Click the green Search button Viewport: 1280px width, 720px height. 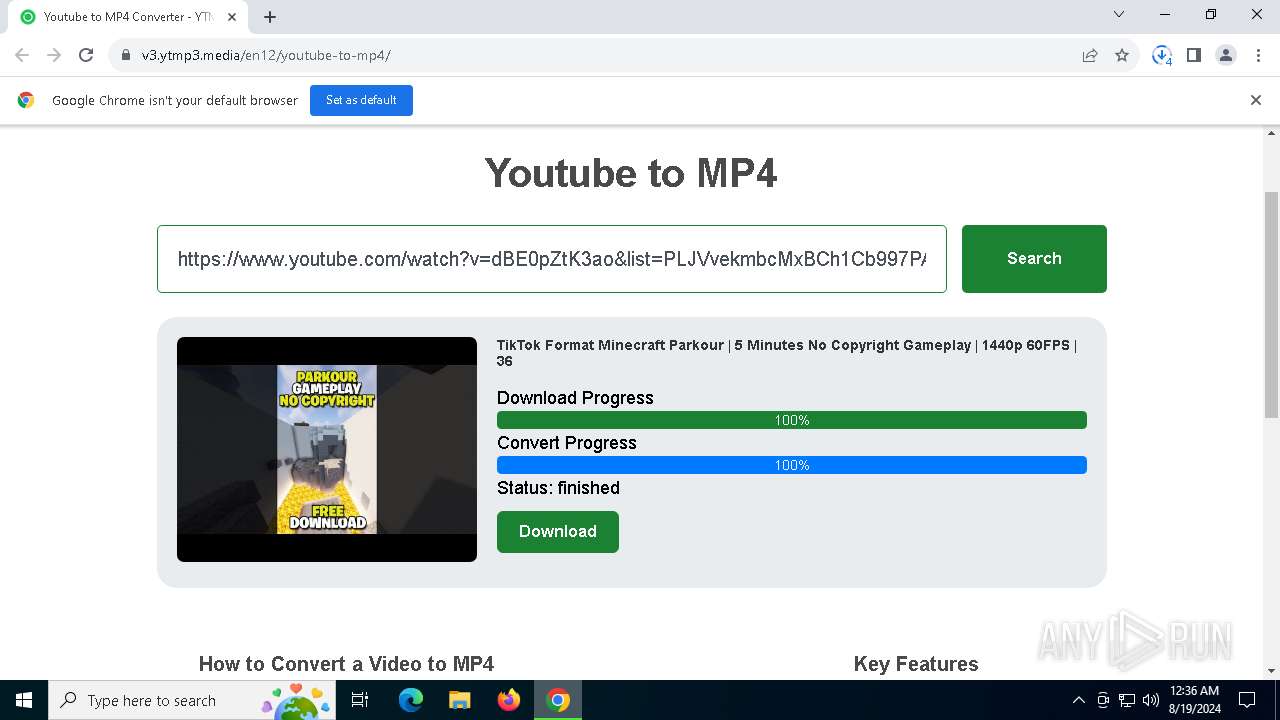(x=1034, y=259)
